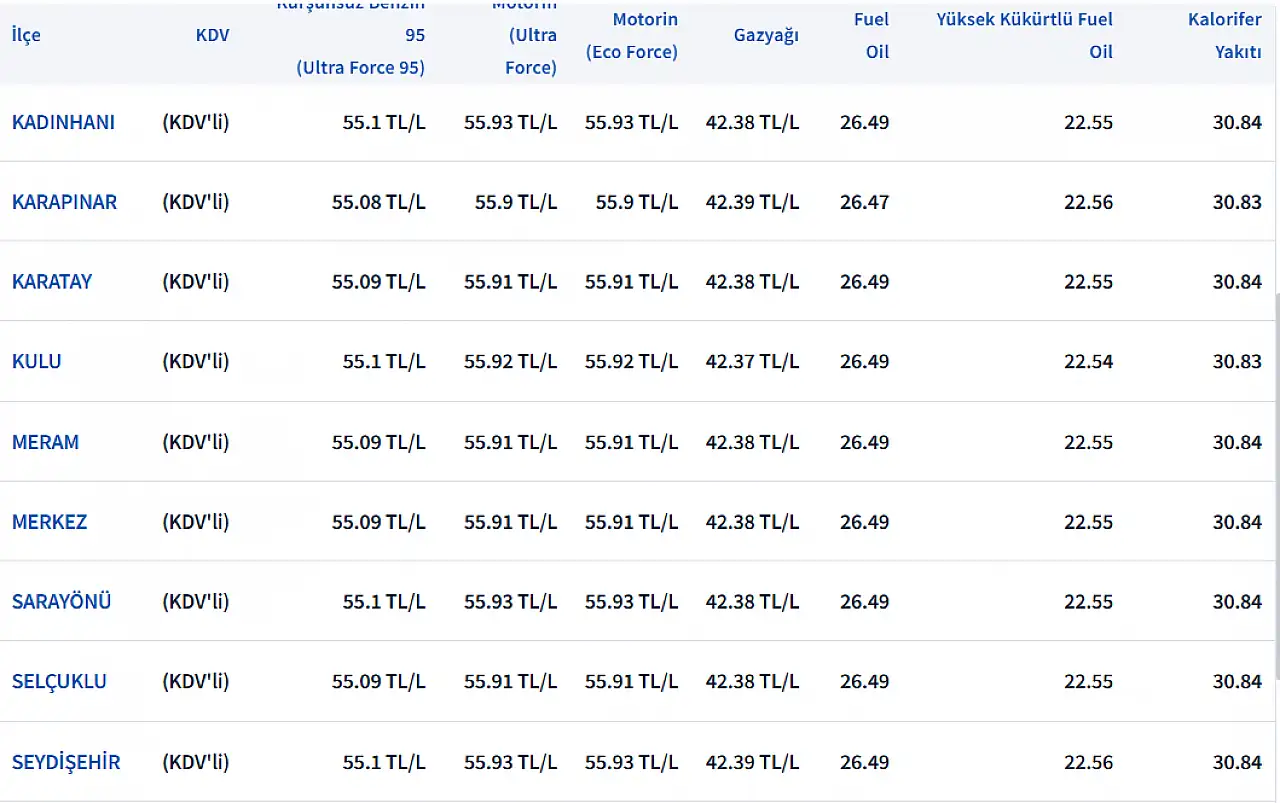Open the KADINHANI district link
1280x803 pixels.
tap(63, 122)
